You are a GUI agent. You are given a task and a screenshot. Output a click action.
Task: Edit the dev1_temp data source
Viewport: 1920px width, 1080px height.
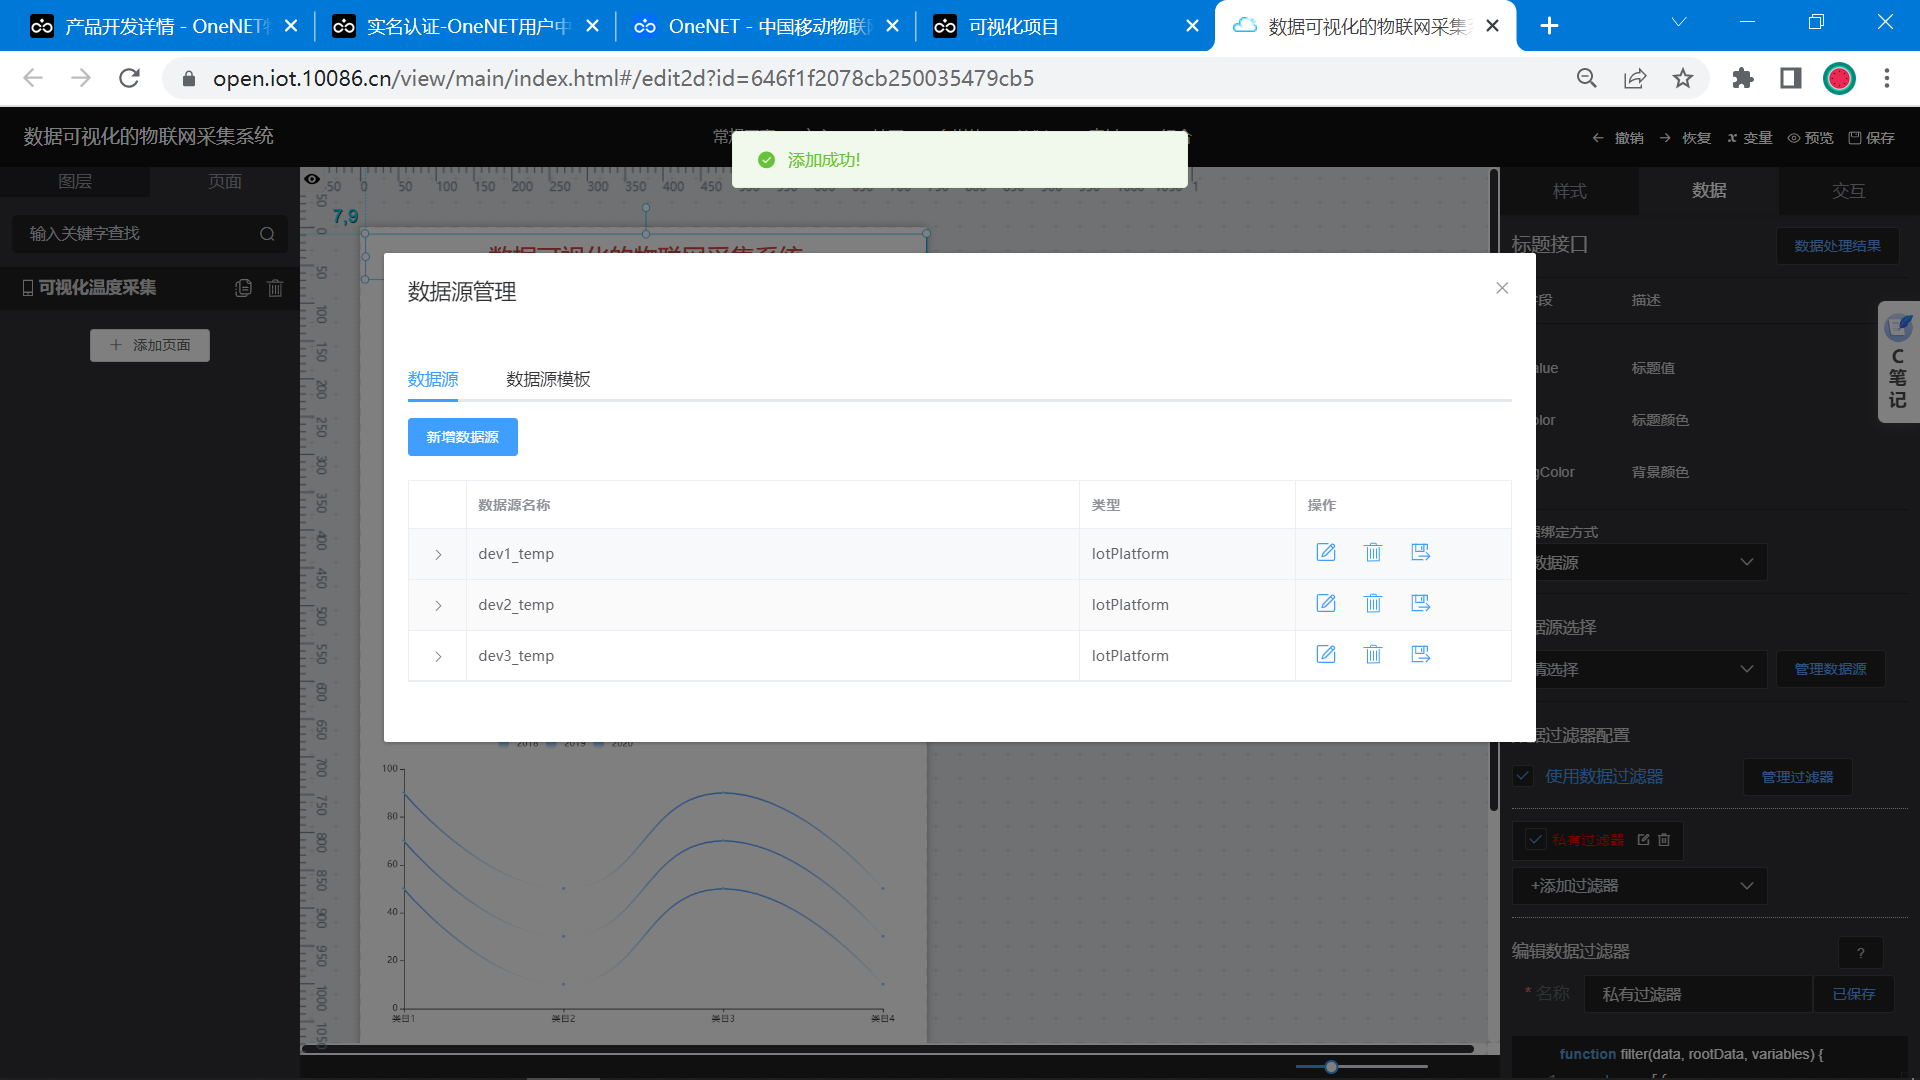coord(1326,553)
